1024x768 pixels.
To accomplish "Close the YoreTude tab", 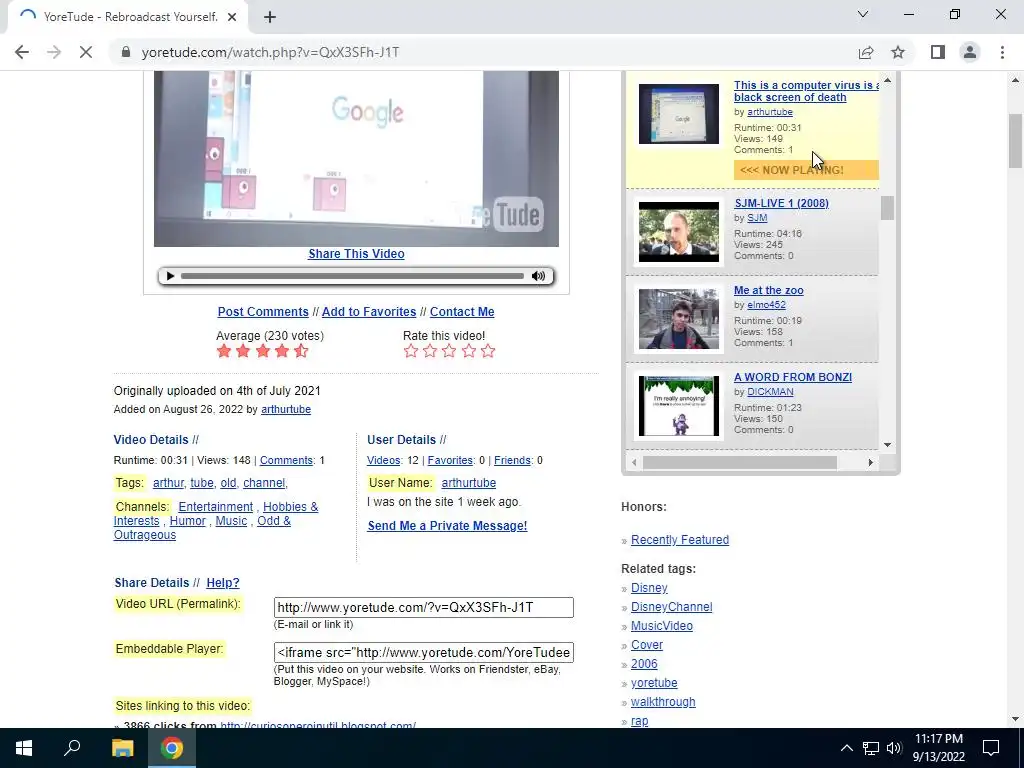I will (232, 17).
